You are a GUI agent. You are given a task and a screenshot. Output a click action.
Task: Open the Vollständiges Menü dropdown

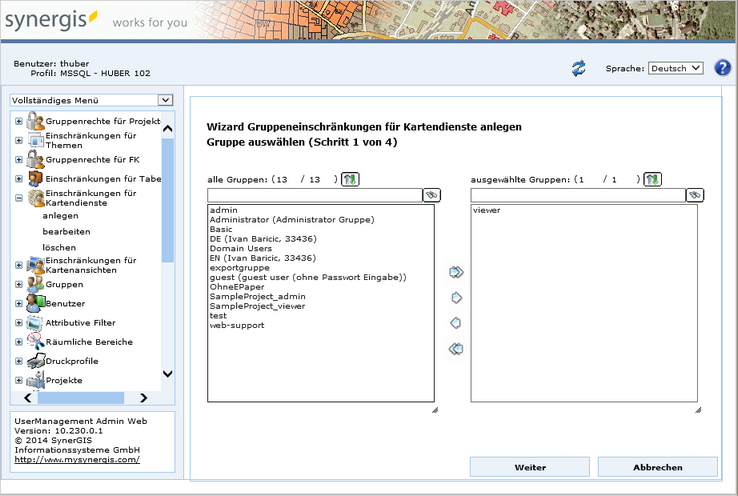91,101
